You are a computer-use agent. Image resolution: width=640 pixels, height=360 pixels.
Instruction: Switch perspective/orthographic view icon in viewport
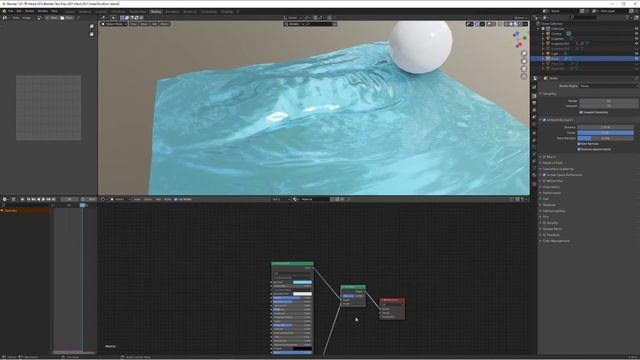click(524, 76)
